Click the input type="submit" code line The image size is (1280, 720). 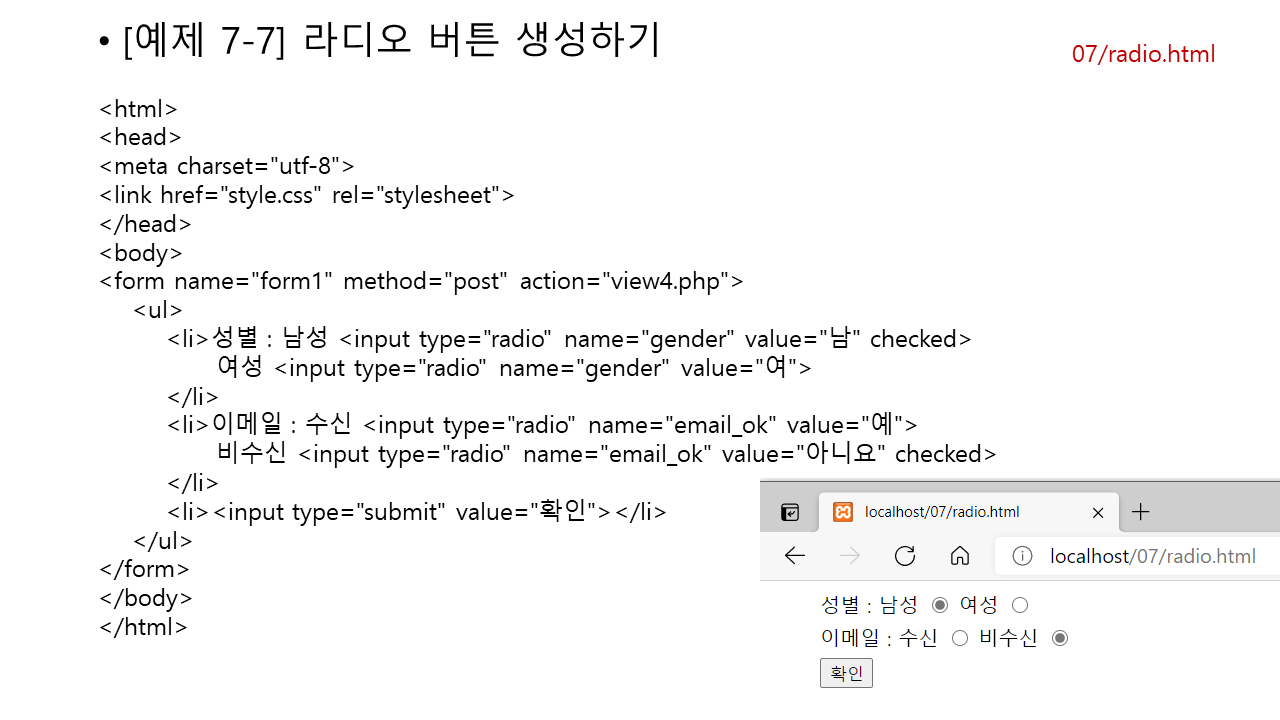(416, 512)
